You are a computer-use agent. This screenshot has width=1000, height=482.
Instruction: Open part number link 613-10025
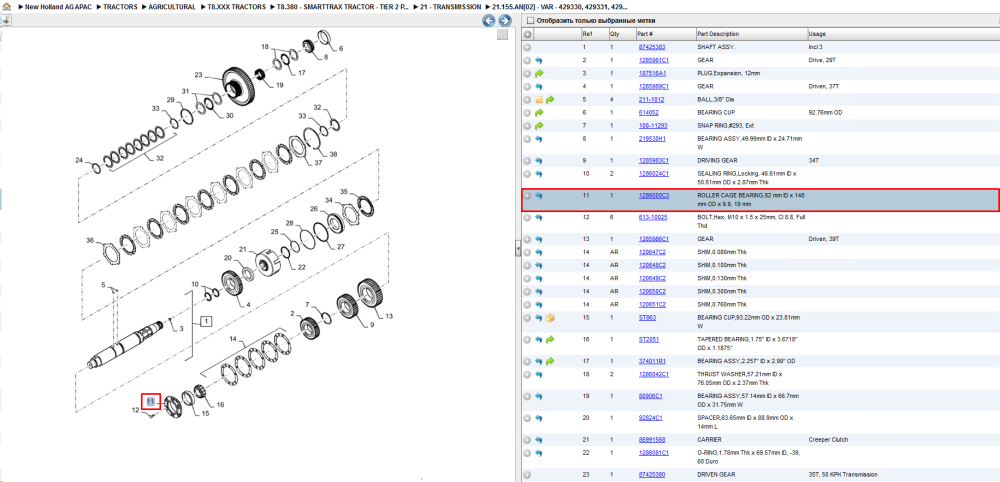click(652, 217)
